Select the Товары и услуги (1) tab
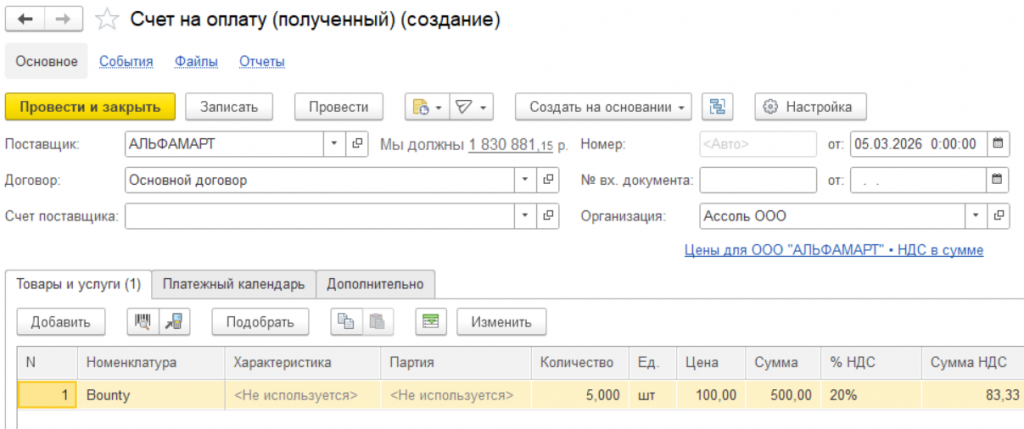Viewport: 1024px width, 429px height. pyautogui.click(x=78, y=285)
